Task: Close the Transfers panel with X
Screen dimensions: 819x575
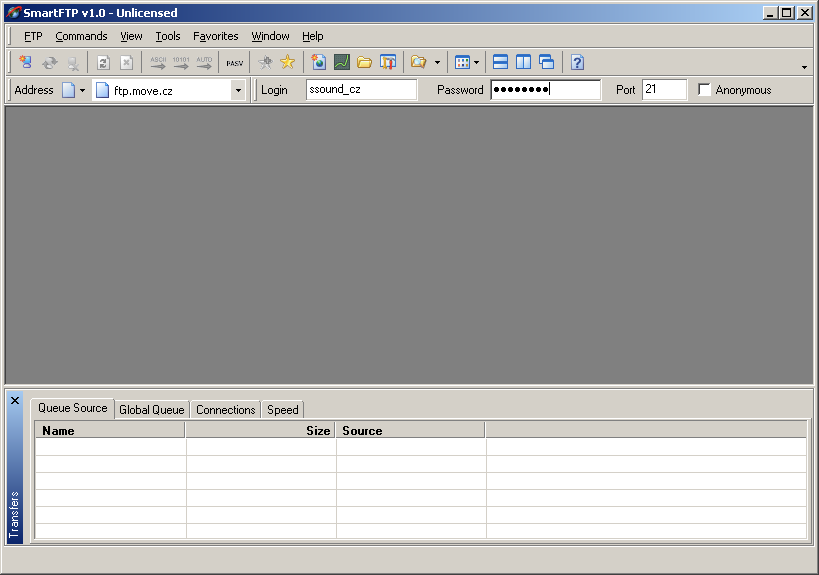Action: [15, 400]
